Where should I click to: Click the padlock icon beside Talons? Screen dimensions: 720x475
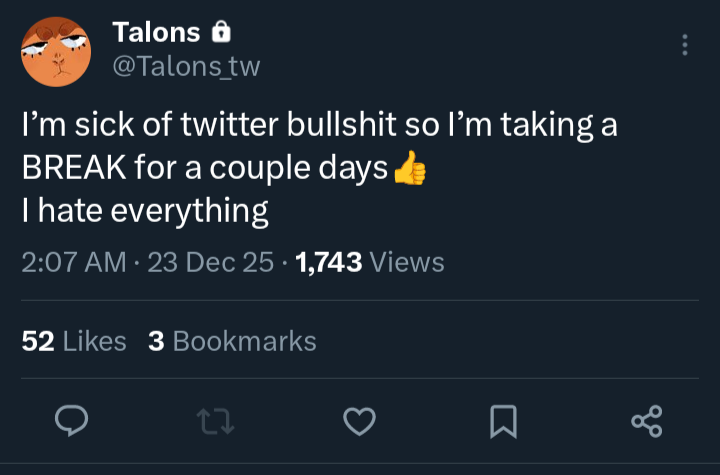tap(221, 33)
